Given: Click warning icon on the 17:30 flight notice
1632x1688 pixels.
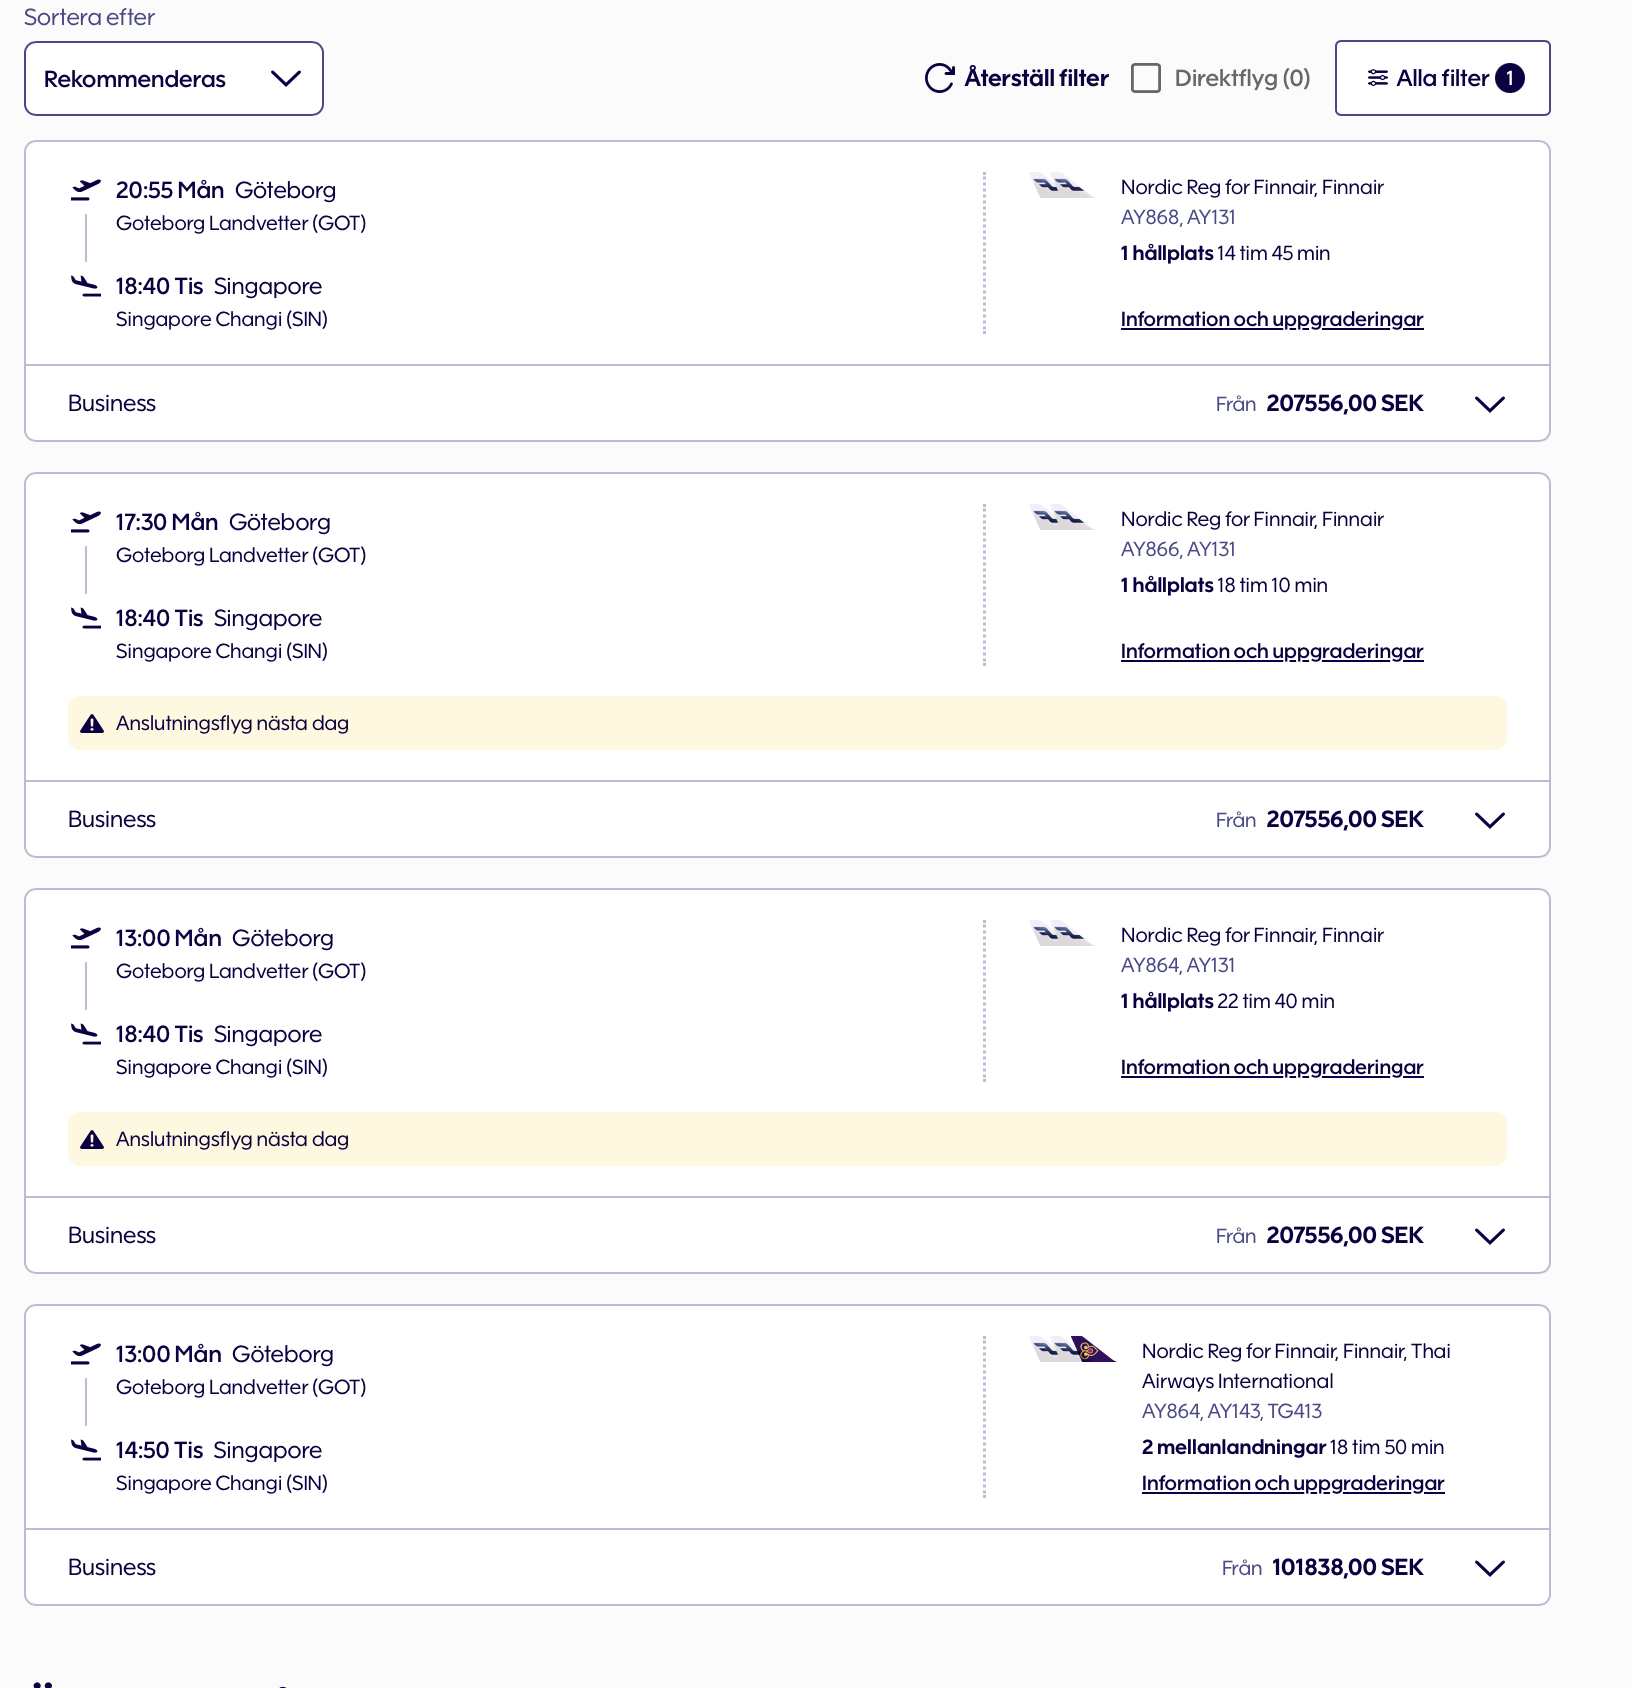Looking at the screenshot, I should tap(92, 724).
